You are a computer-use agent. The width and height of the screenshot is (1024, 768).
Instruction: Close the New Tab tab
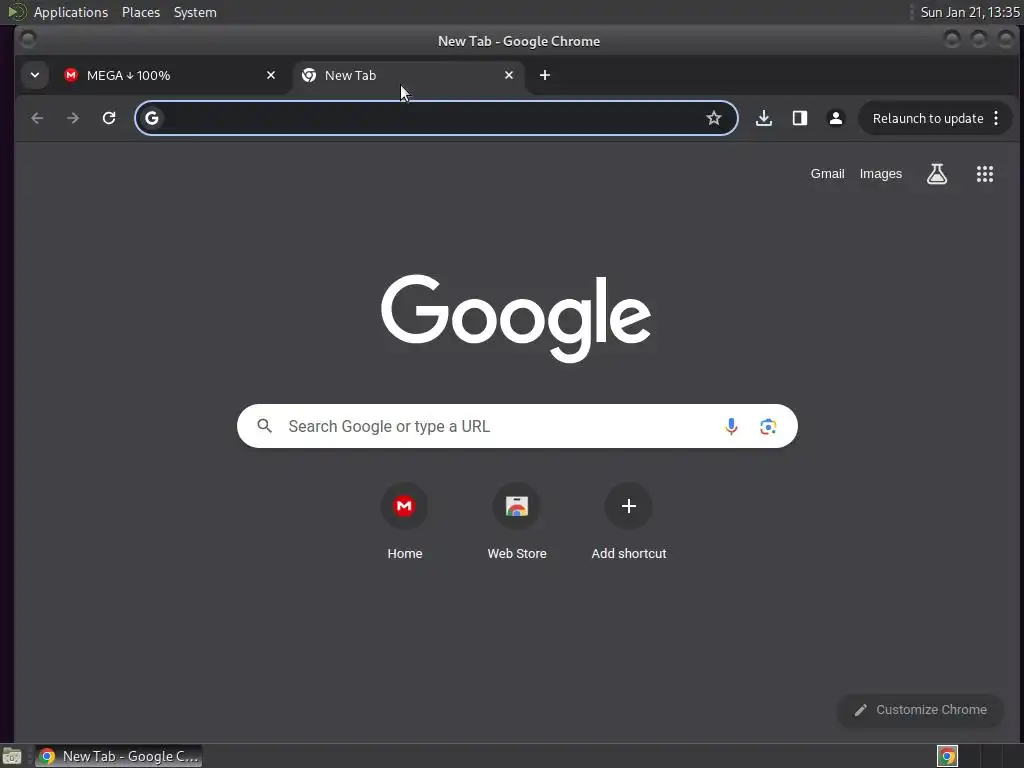tap(509, 75)
